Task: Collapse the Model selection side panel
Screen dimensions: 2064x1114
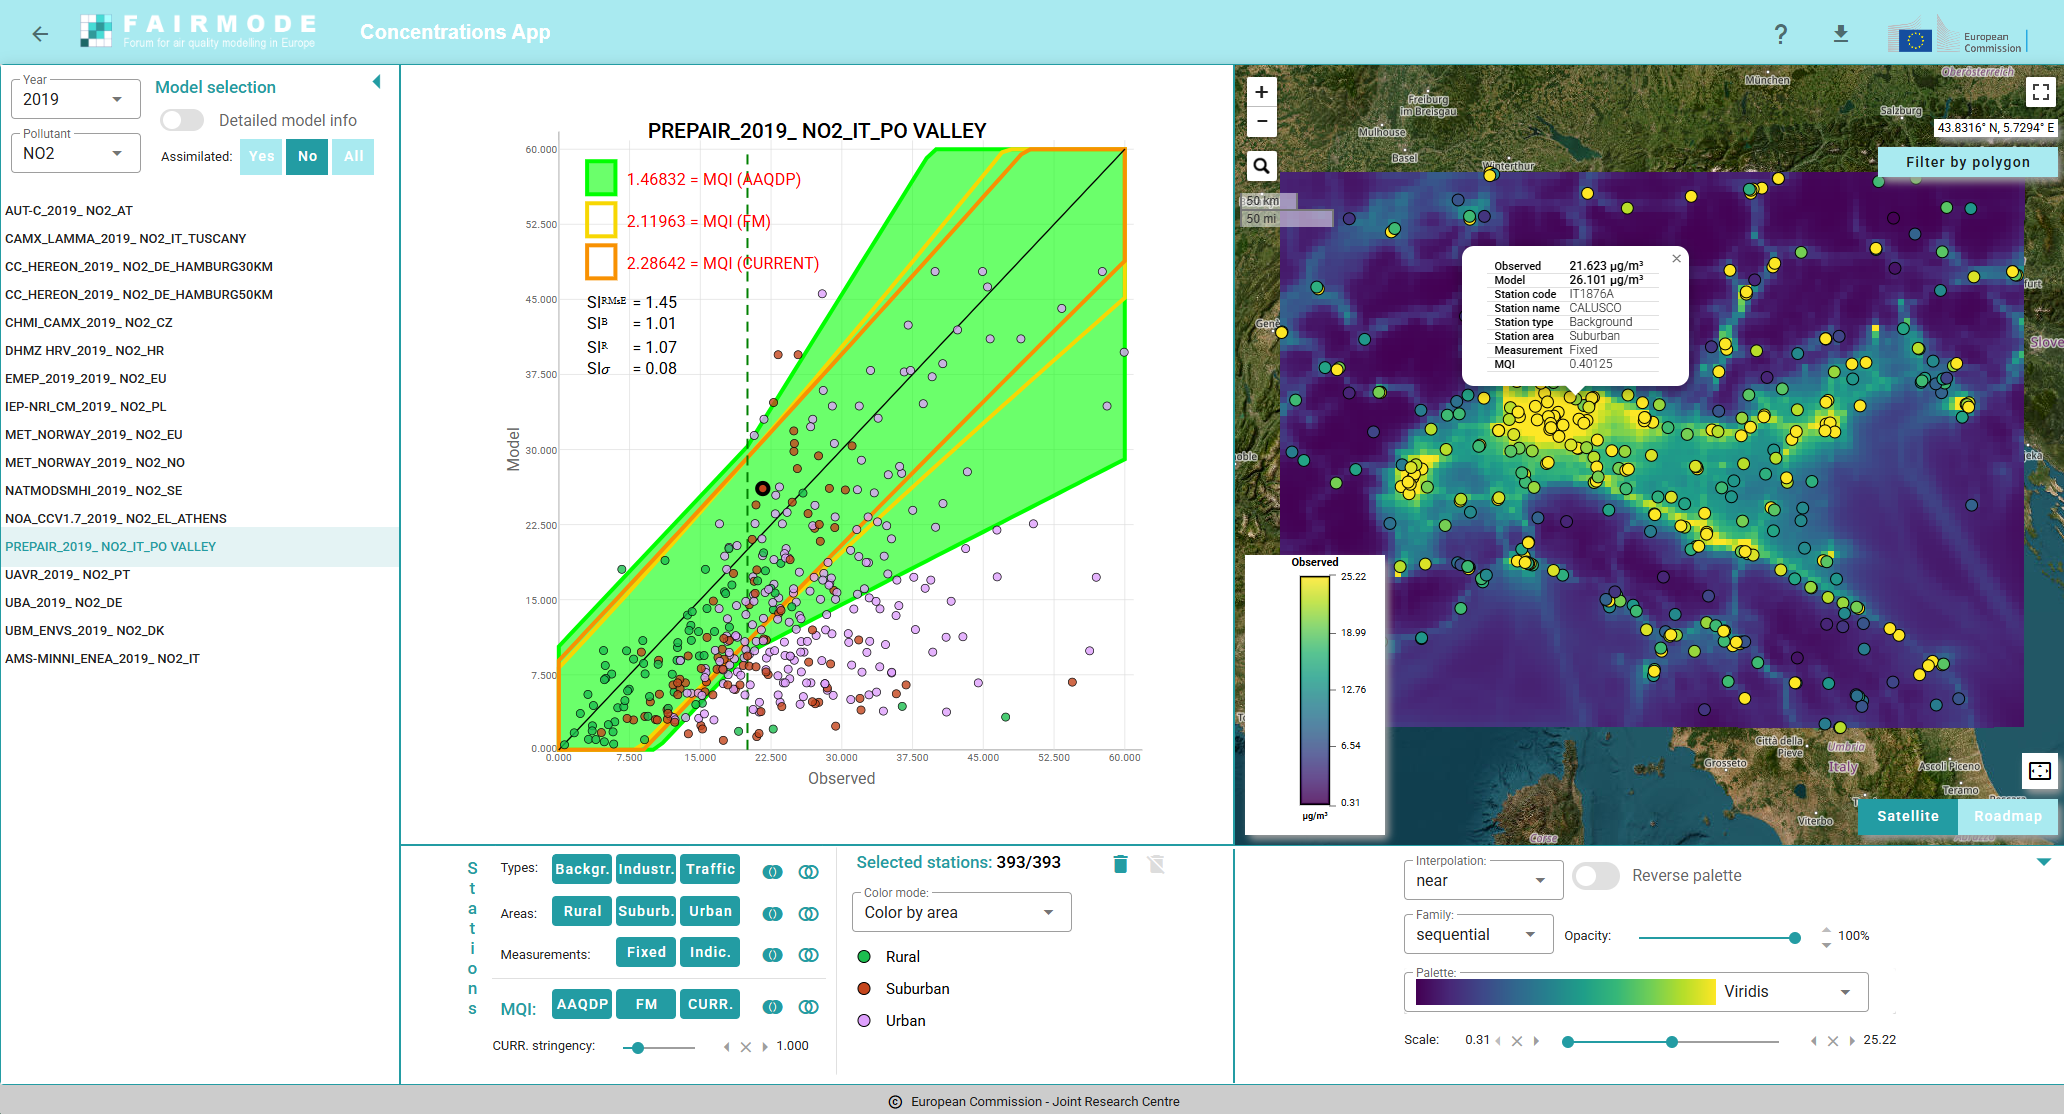Action: pyautogui.click(x=377, y=82)
